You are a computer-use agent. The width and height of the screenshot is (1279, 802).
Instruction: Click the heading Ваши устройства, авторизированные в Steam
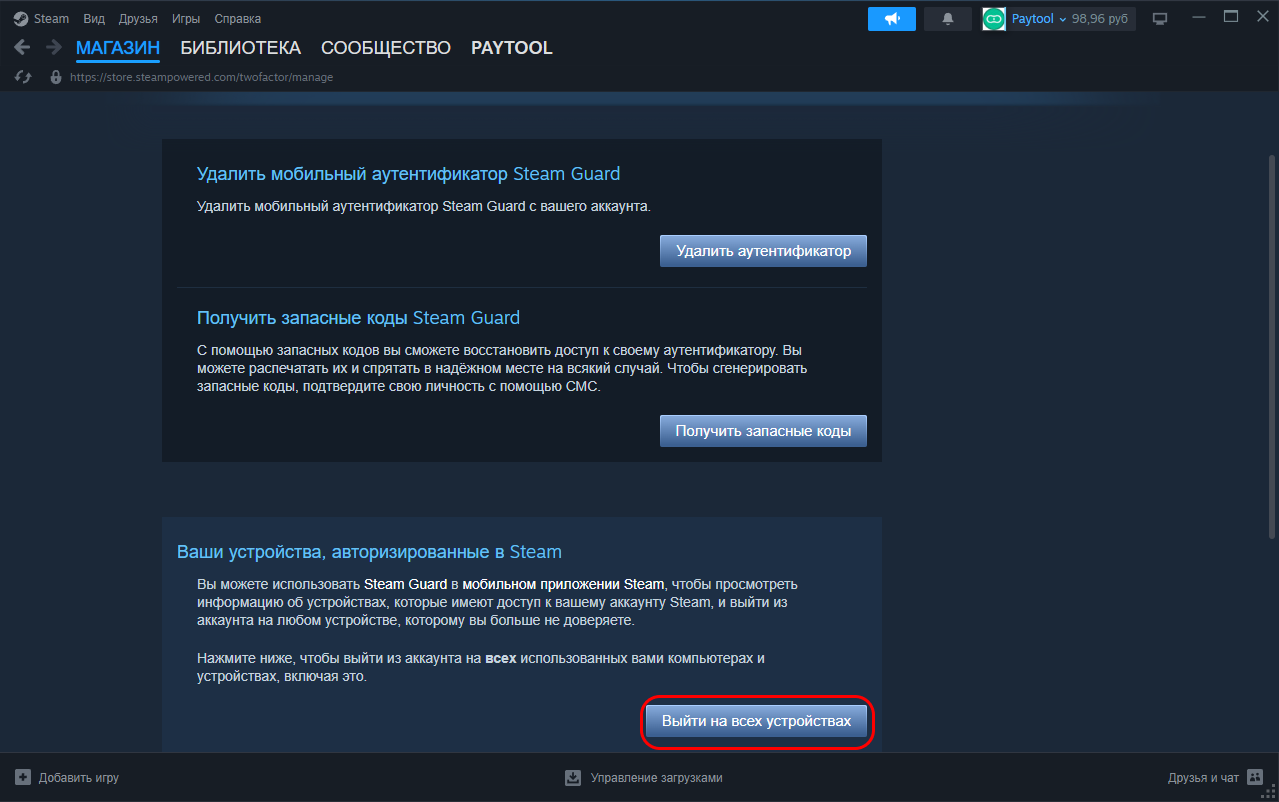coord(369,551)
